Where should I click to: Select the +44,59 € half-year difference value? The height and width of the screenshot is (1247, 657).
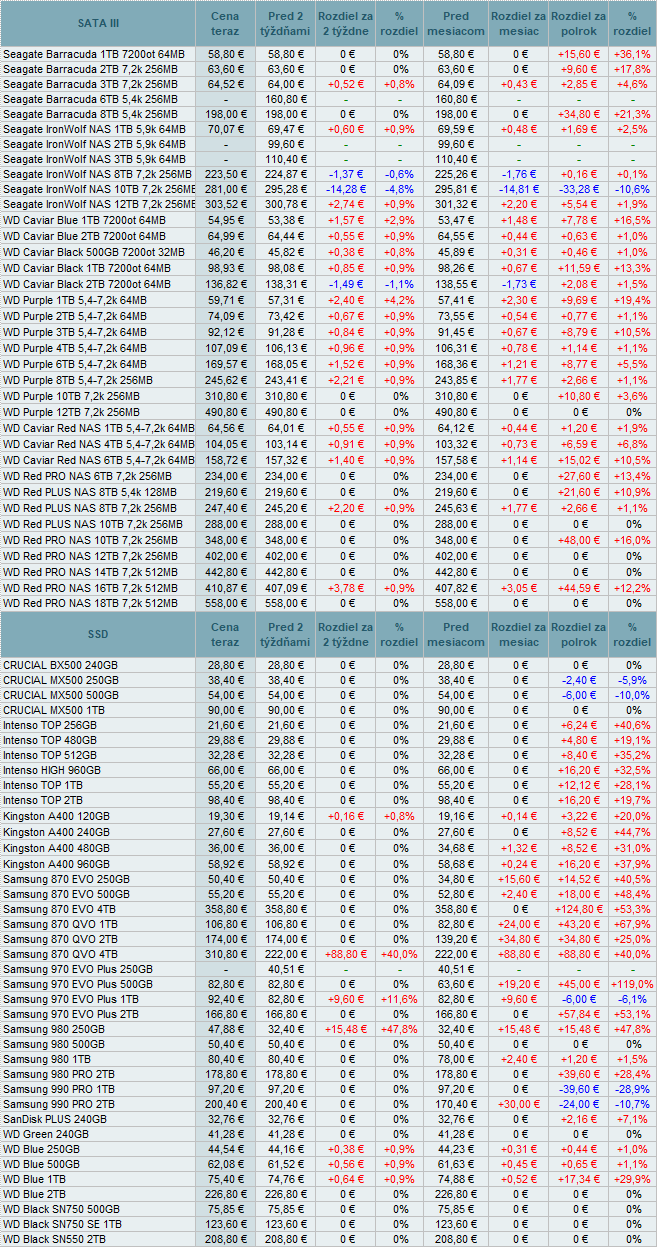[x=579, y=587]
